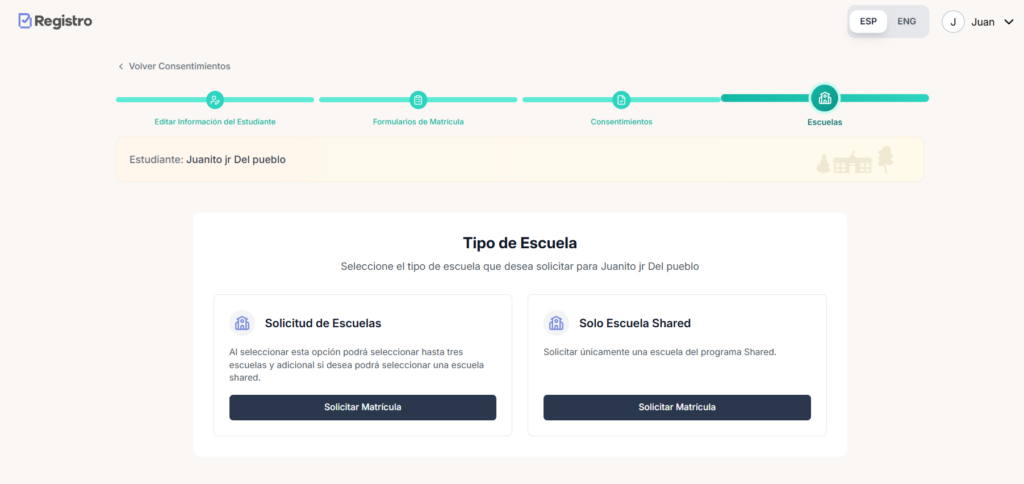
Task: Go to the Consentimientos step label
Action: click(621, 122)
